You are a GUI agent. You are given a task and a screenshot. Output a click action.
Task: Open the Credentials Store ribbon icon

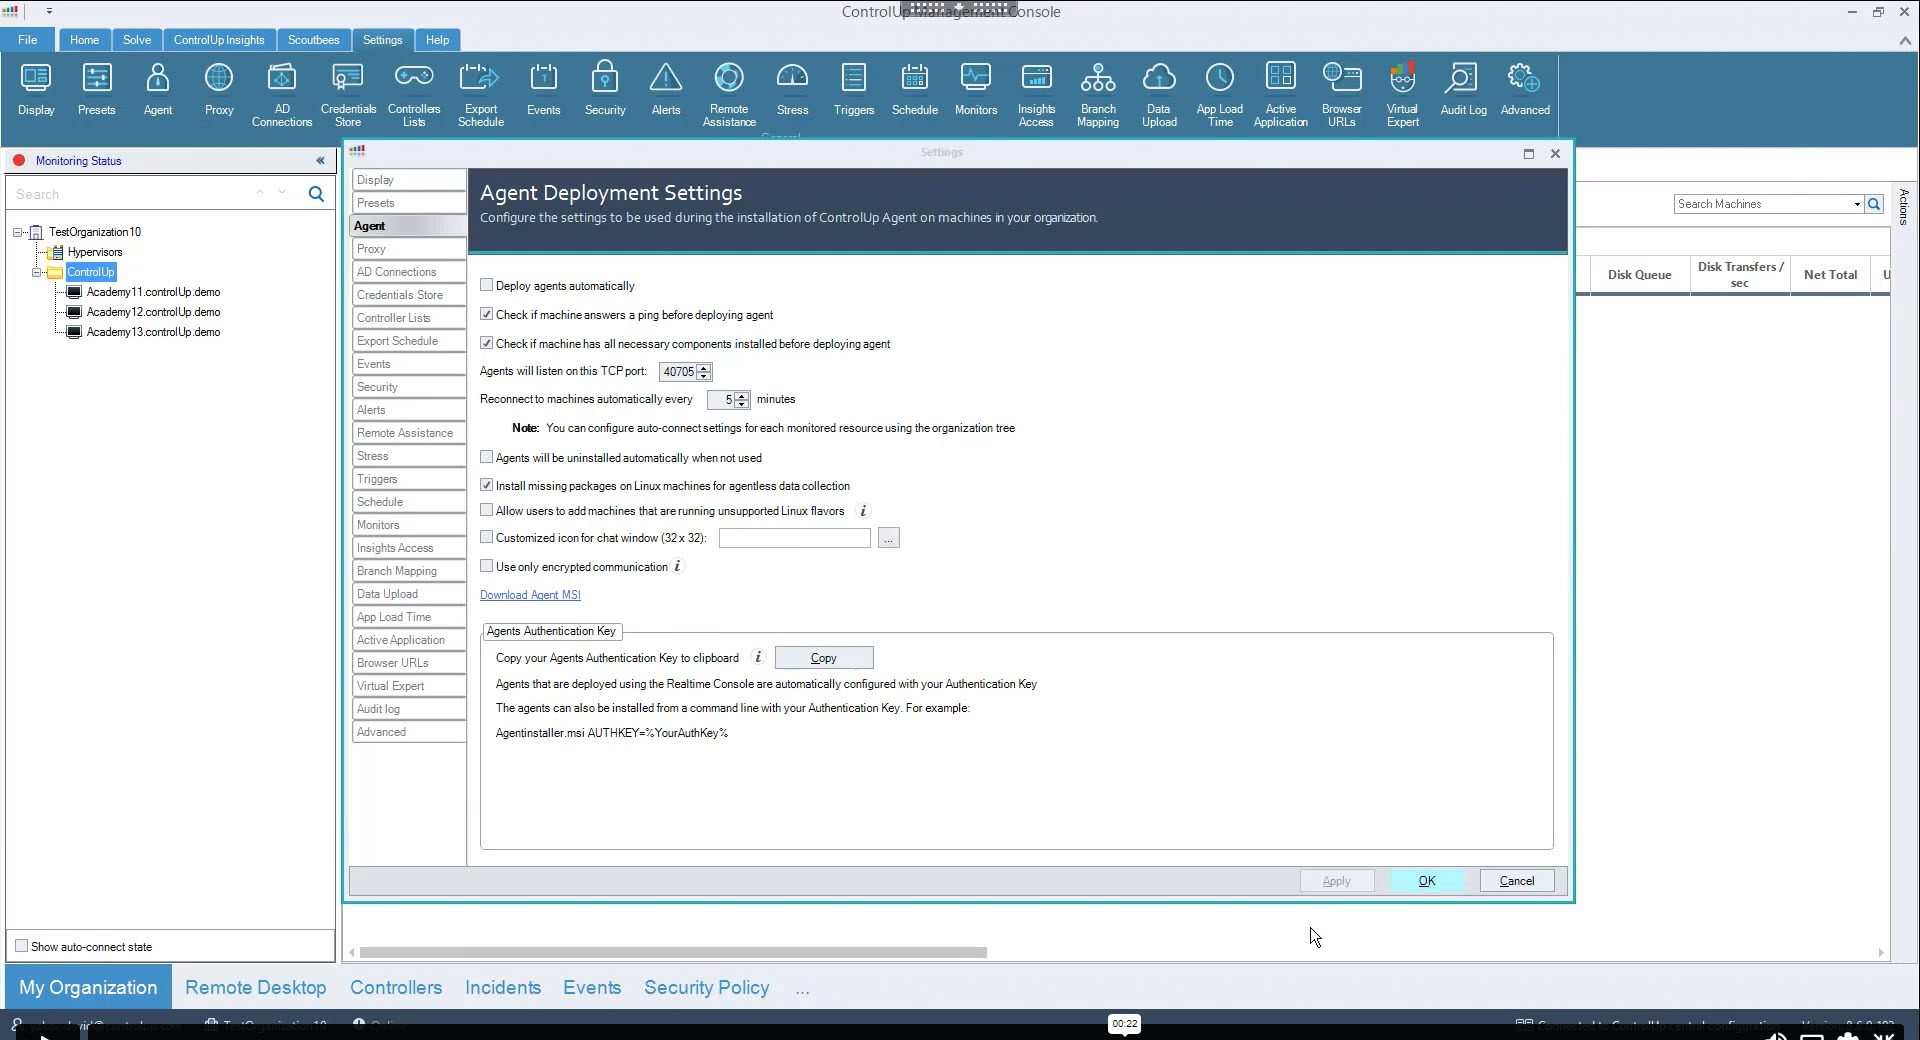[348, 95]
